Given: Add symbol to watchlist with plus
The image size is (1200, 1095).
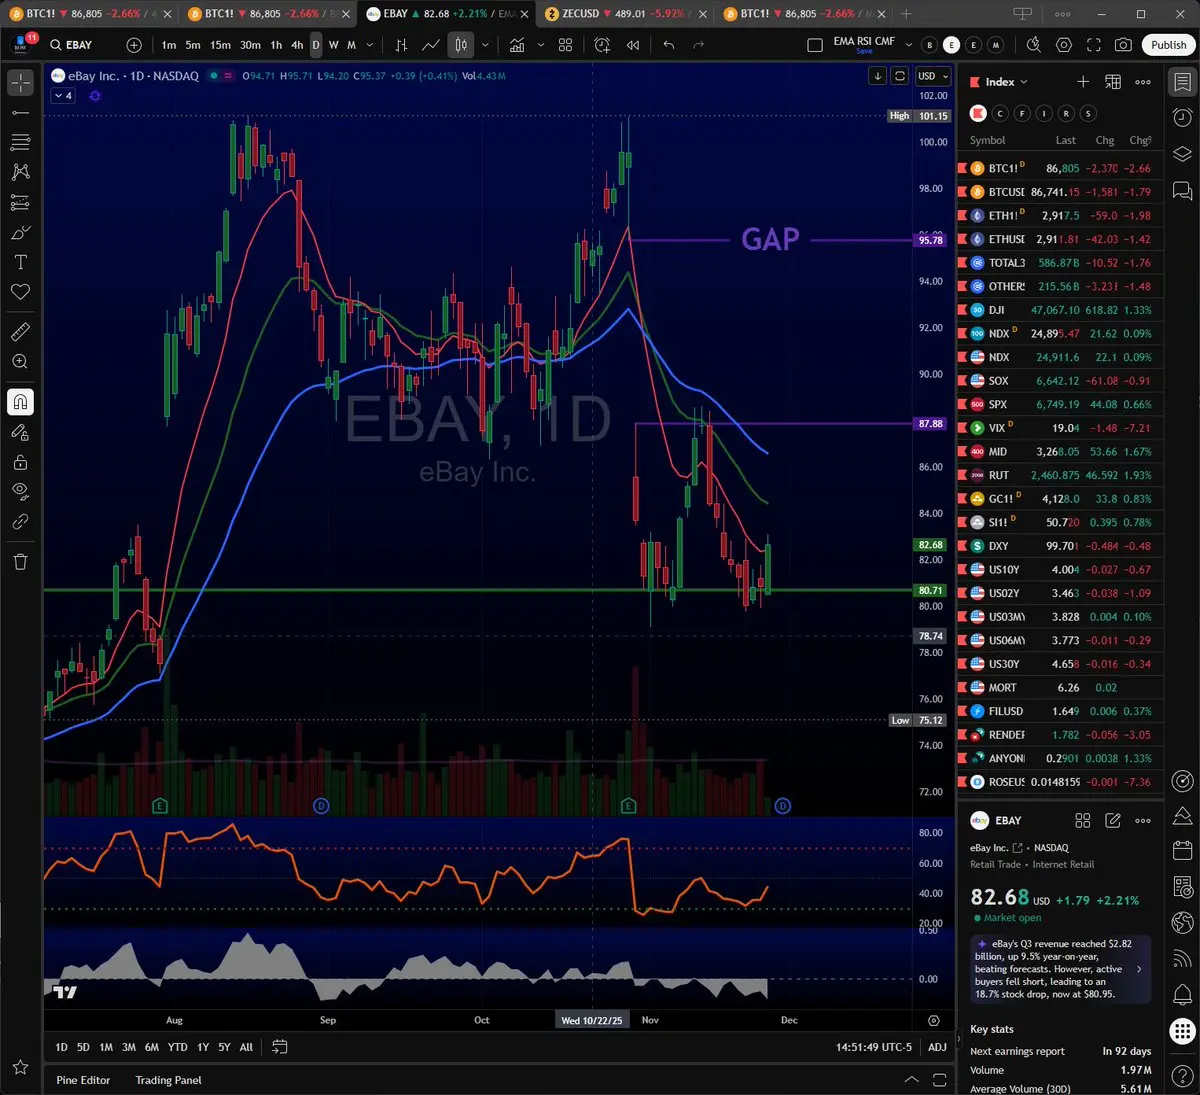Looking at the screenshot, I should coord(1083,82).
